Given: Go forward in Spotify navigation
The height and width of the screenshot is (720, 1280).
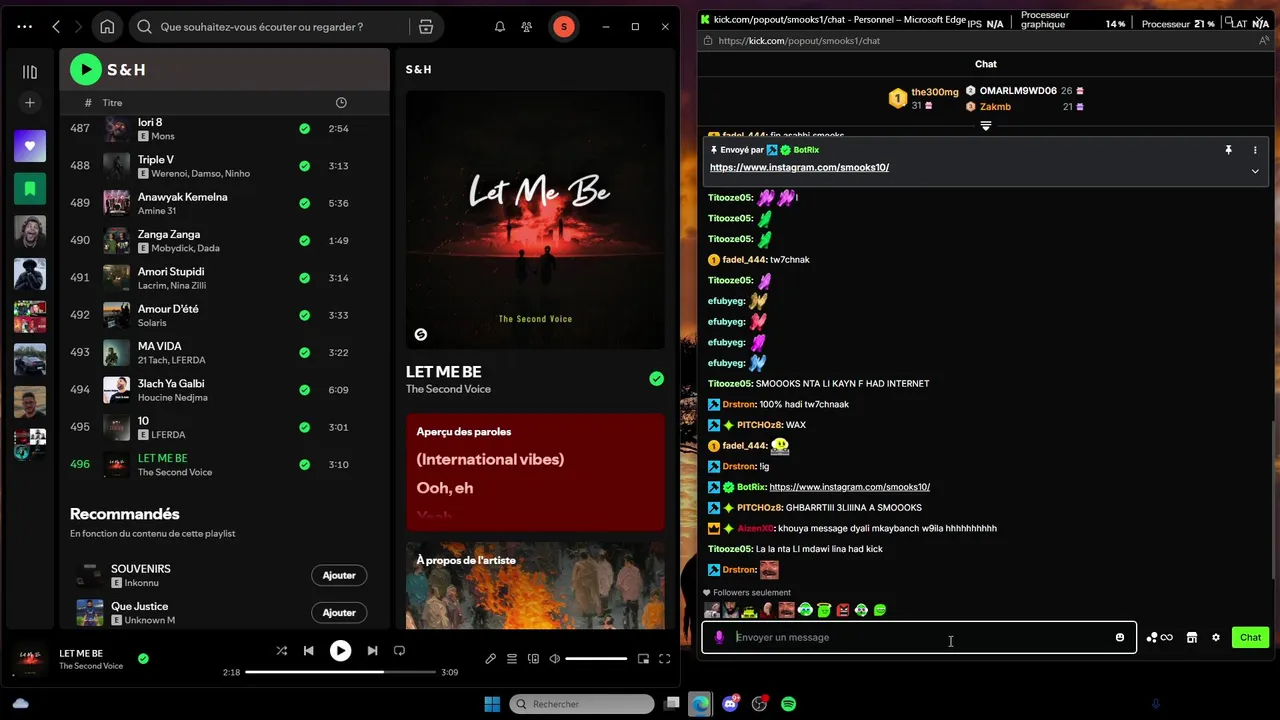Looking at the screenshot, I should click(78, 27).
